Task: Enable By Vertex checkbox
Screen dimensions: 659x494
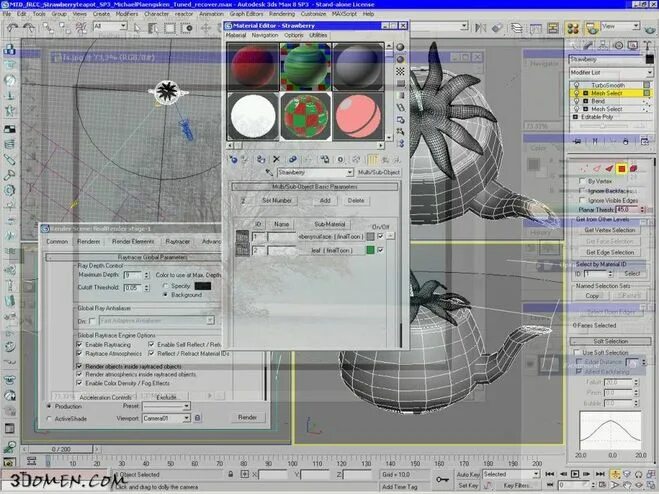Action: pyautogui.click(x=582, y=181)
